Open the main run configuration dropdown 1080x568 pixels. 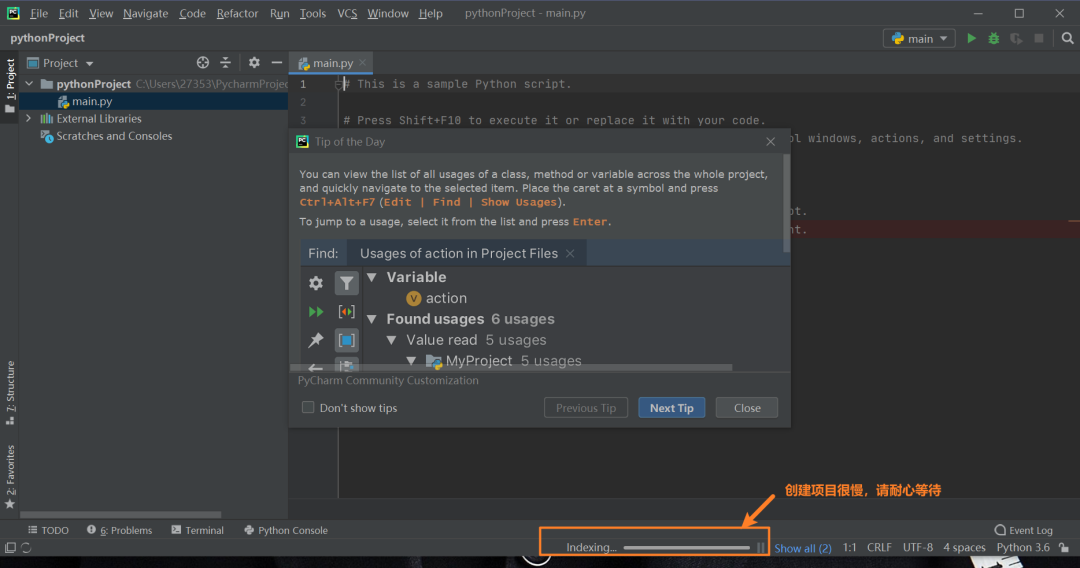pyautogui.click(x=919, y=39)
